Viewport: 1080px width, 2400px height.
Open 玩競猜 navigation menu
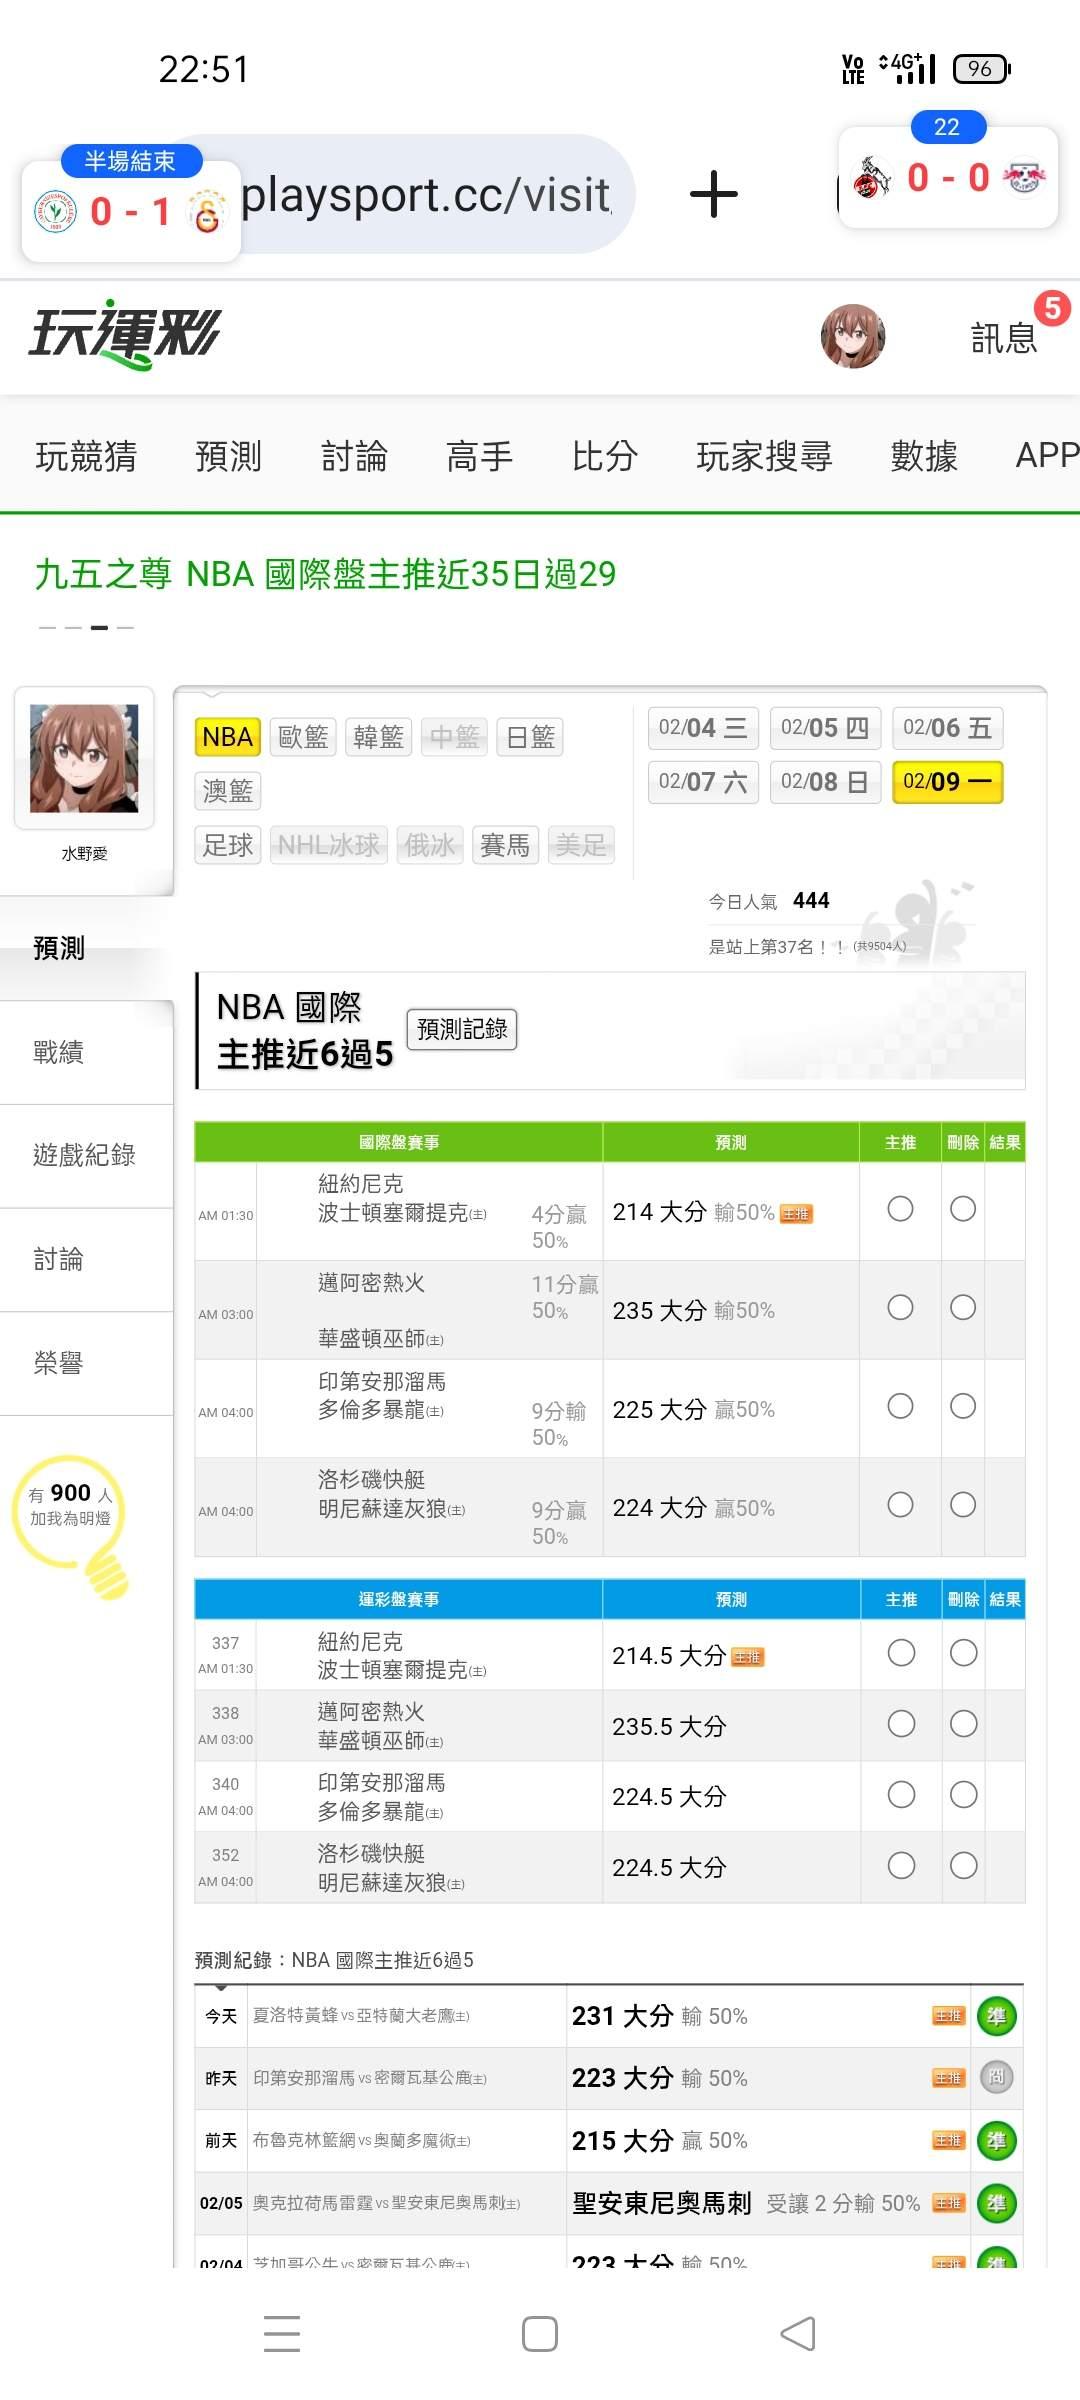coord(86,456)
